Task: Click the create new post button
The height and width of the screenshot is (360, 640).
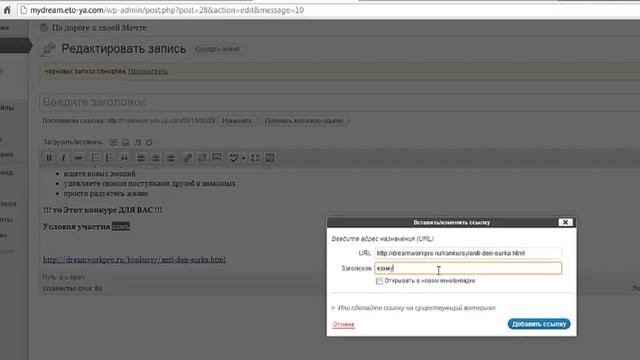Action: [x=217, y=49]
